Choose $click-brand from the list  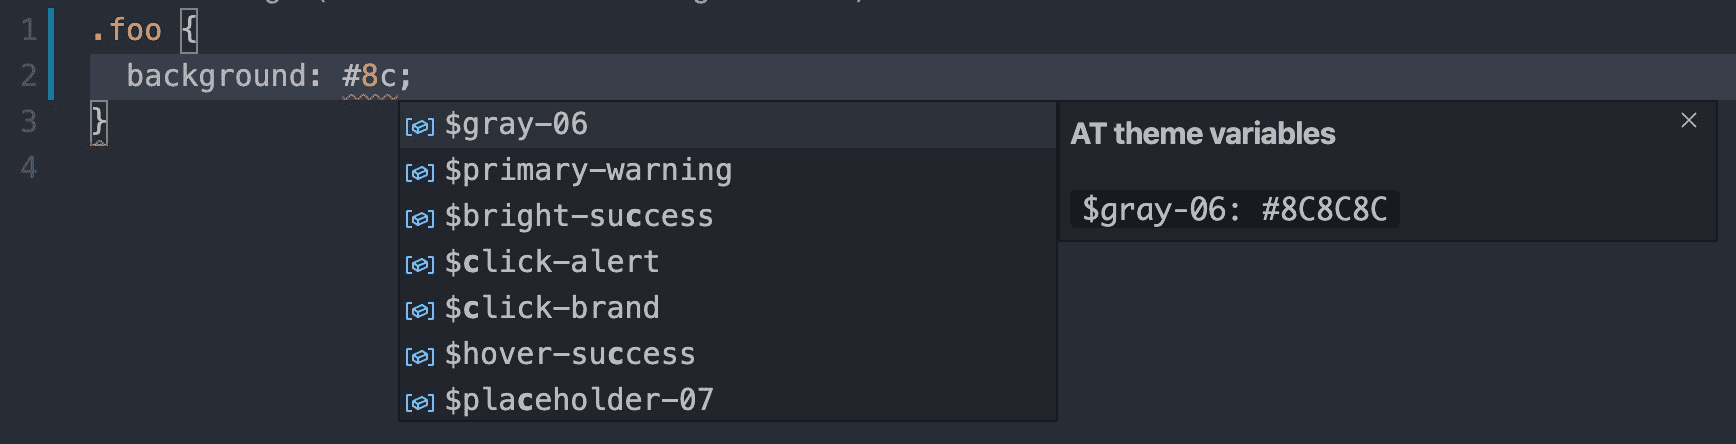point(728,309)
